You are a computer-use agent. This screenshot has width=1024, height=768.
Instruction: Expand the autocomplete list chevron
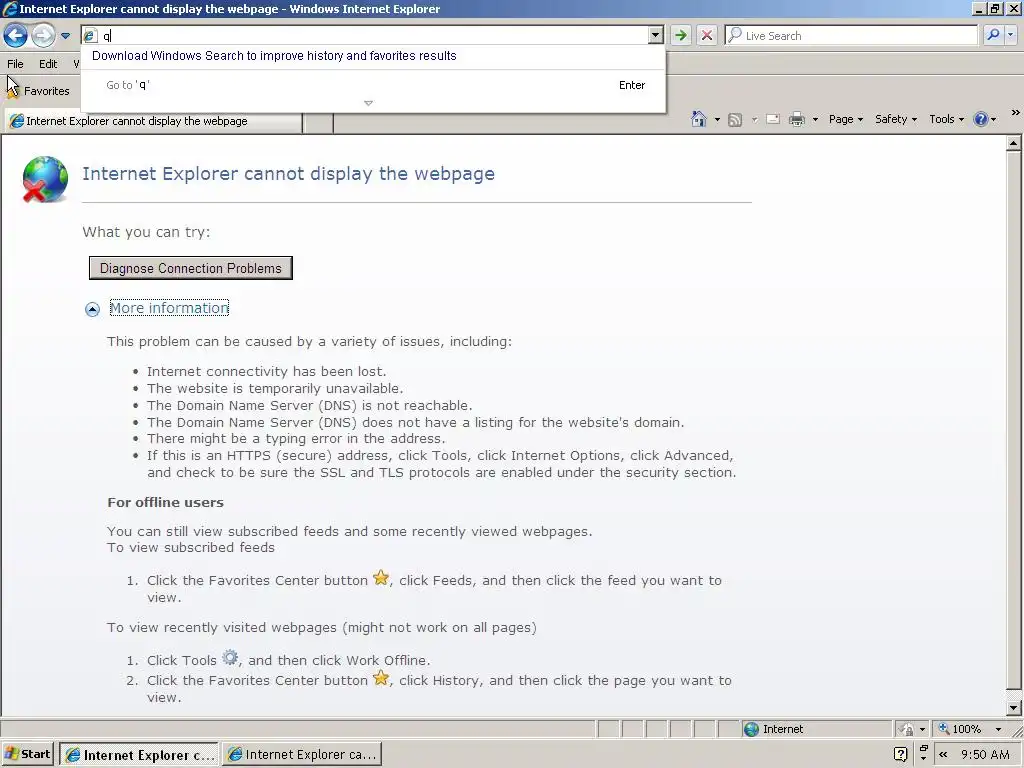368,103
